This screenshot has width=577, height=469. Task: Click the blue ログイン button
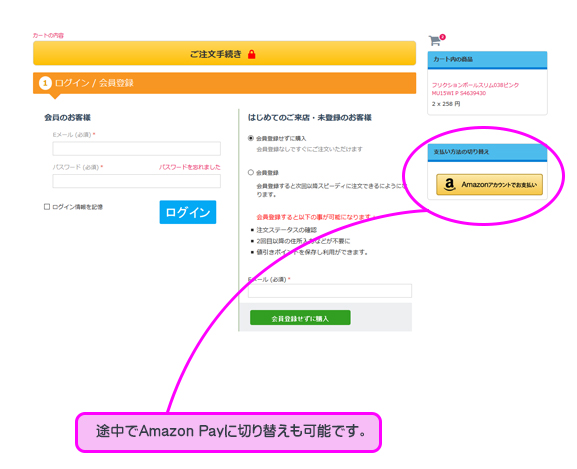[188, 212]
